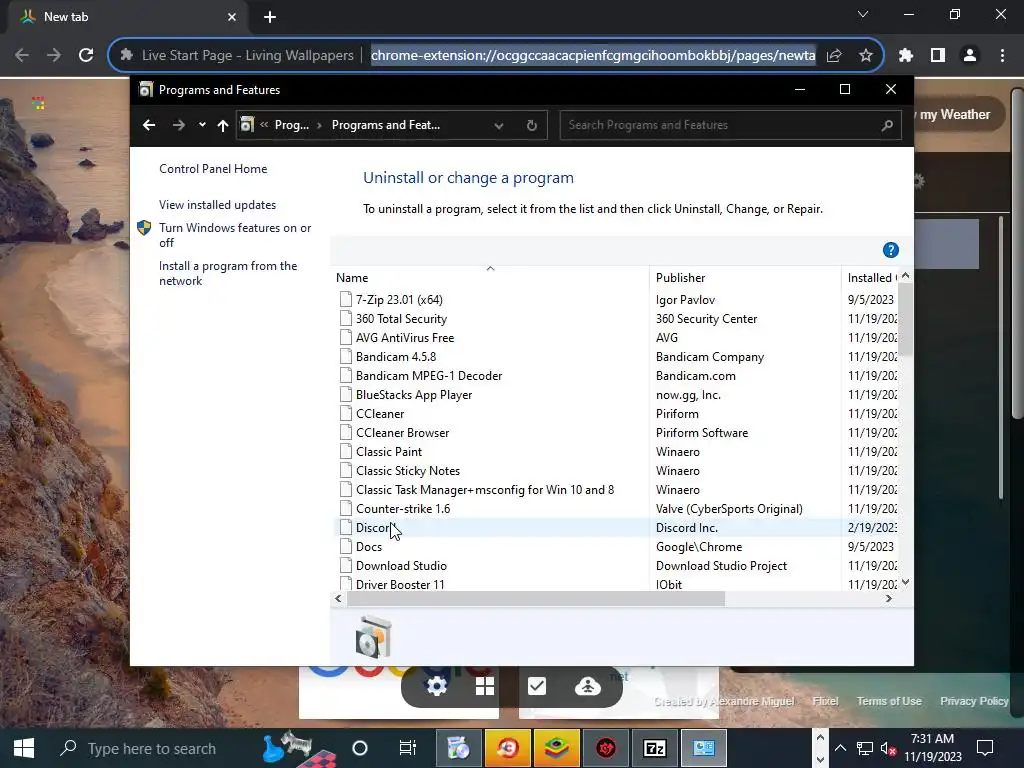Click the share page icon in the address bar

(x=834, y=56)
